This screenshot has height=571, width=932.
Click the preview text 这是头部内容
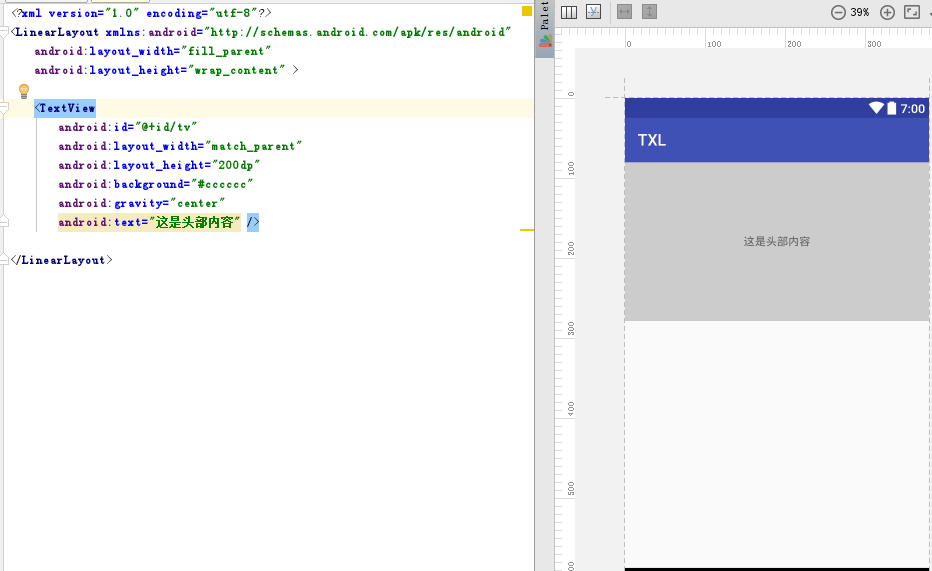777,241
